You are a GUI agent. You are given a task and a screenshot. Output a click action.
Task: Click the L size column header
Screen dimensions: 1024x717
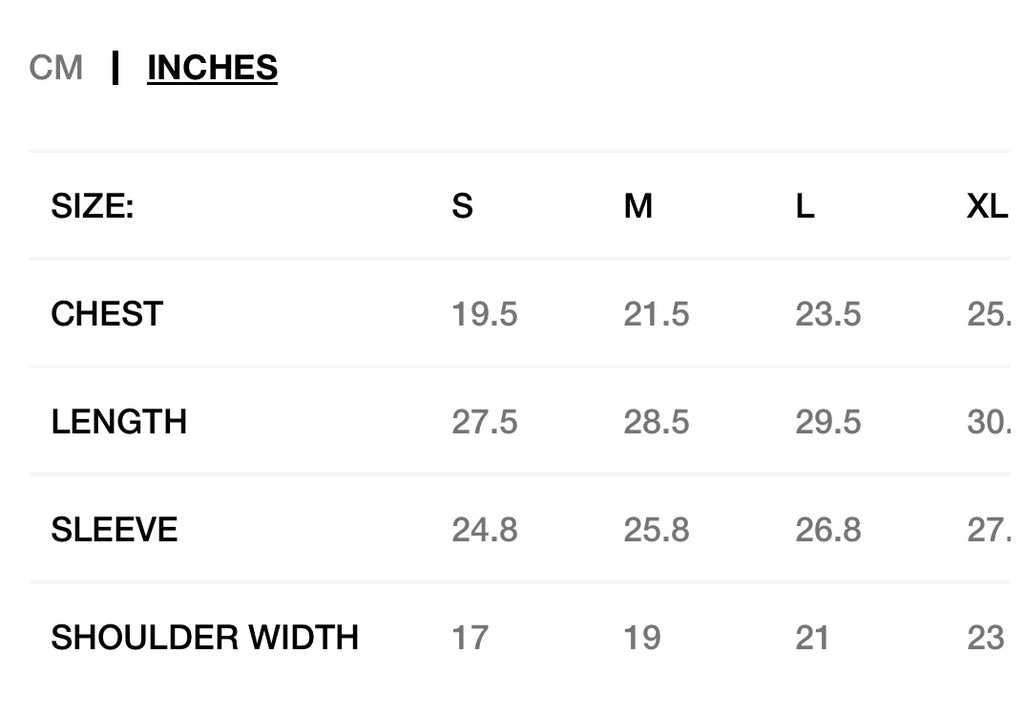[805, 207]
